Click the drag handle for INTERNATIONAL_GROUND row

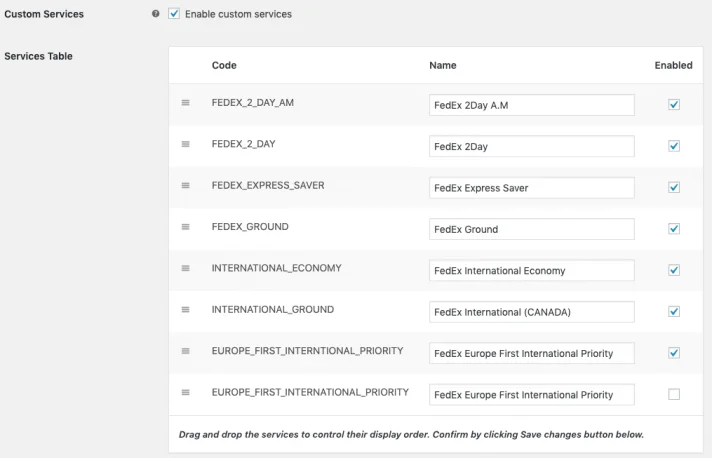[185, 309]
